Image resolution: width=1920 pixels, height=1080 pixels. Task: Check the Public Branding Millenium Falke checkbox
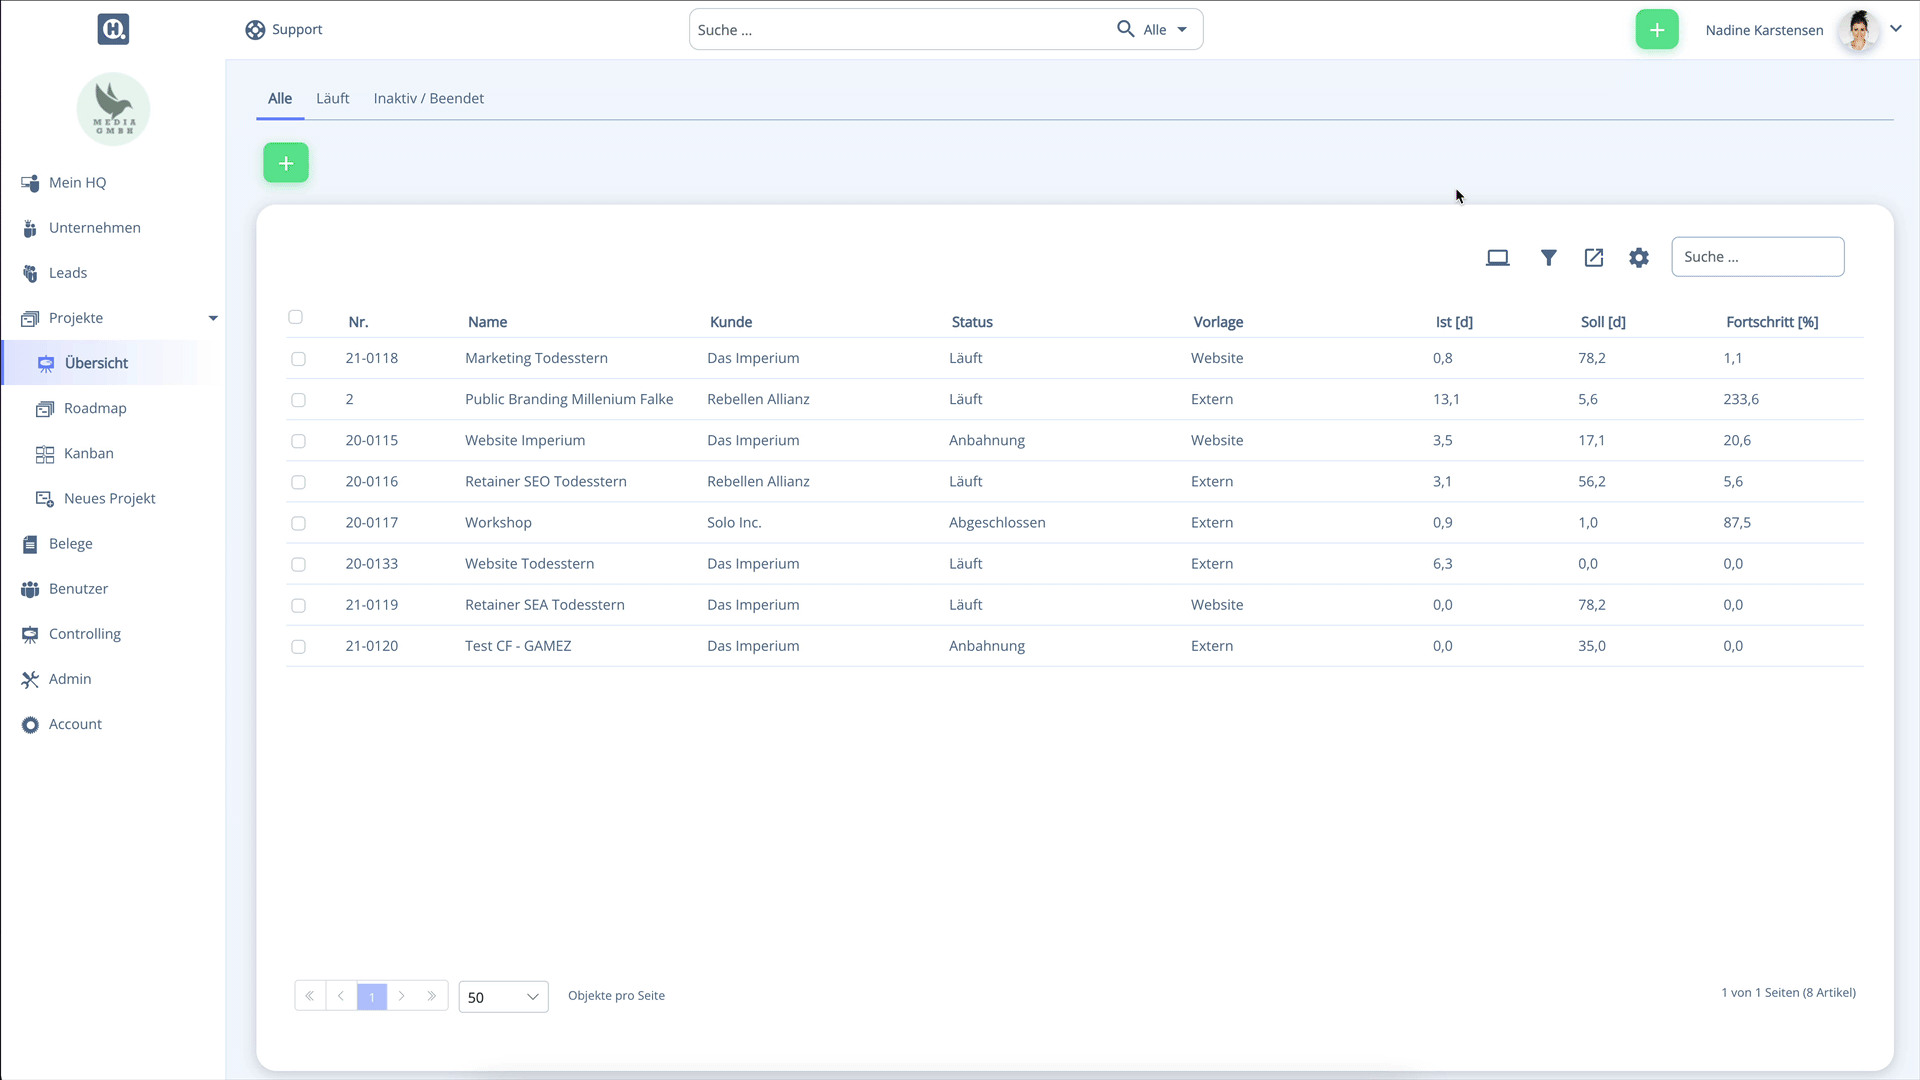click(298, 400)
